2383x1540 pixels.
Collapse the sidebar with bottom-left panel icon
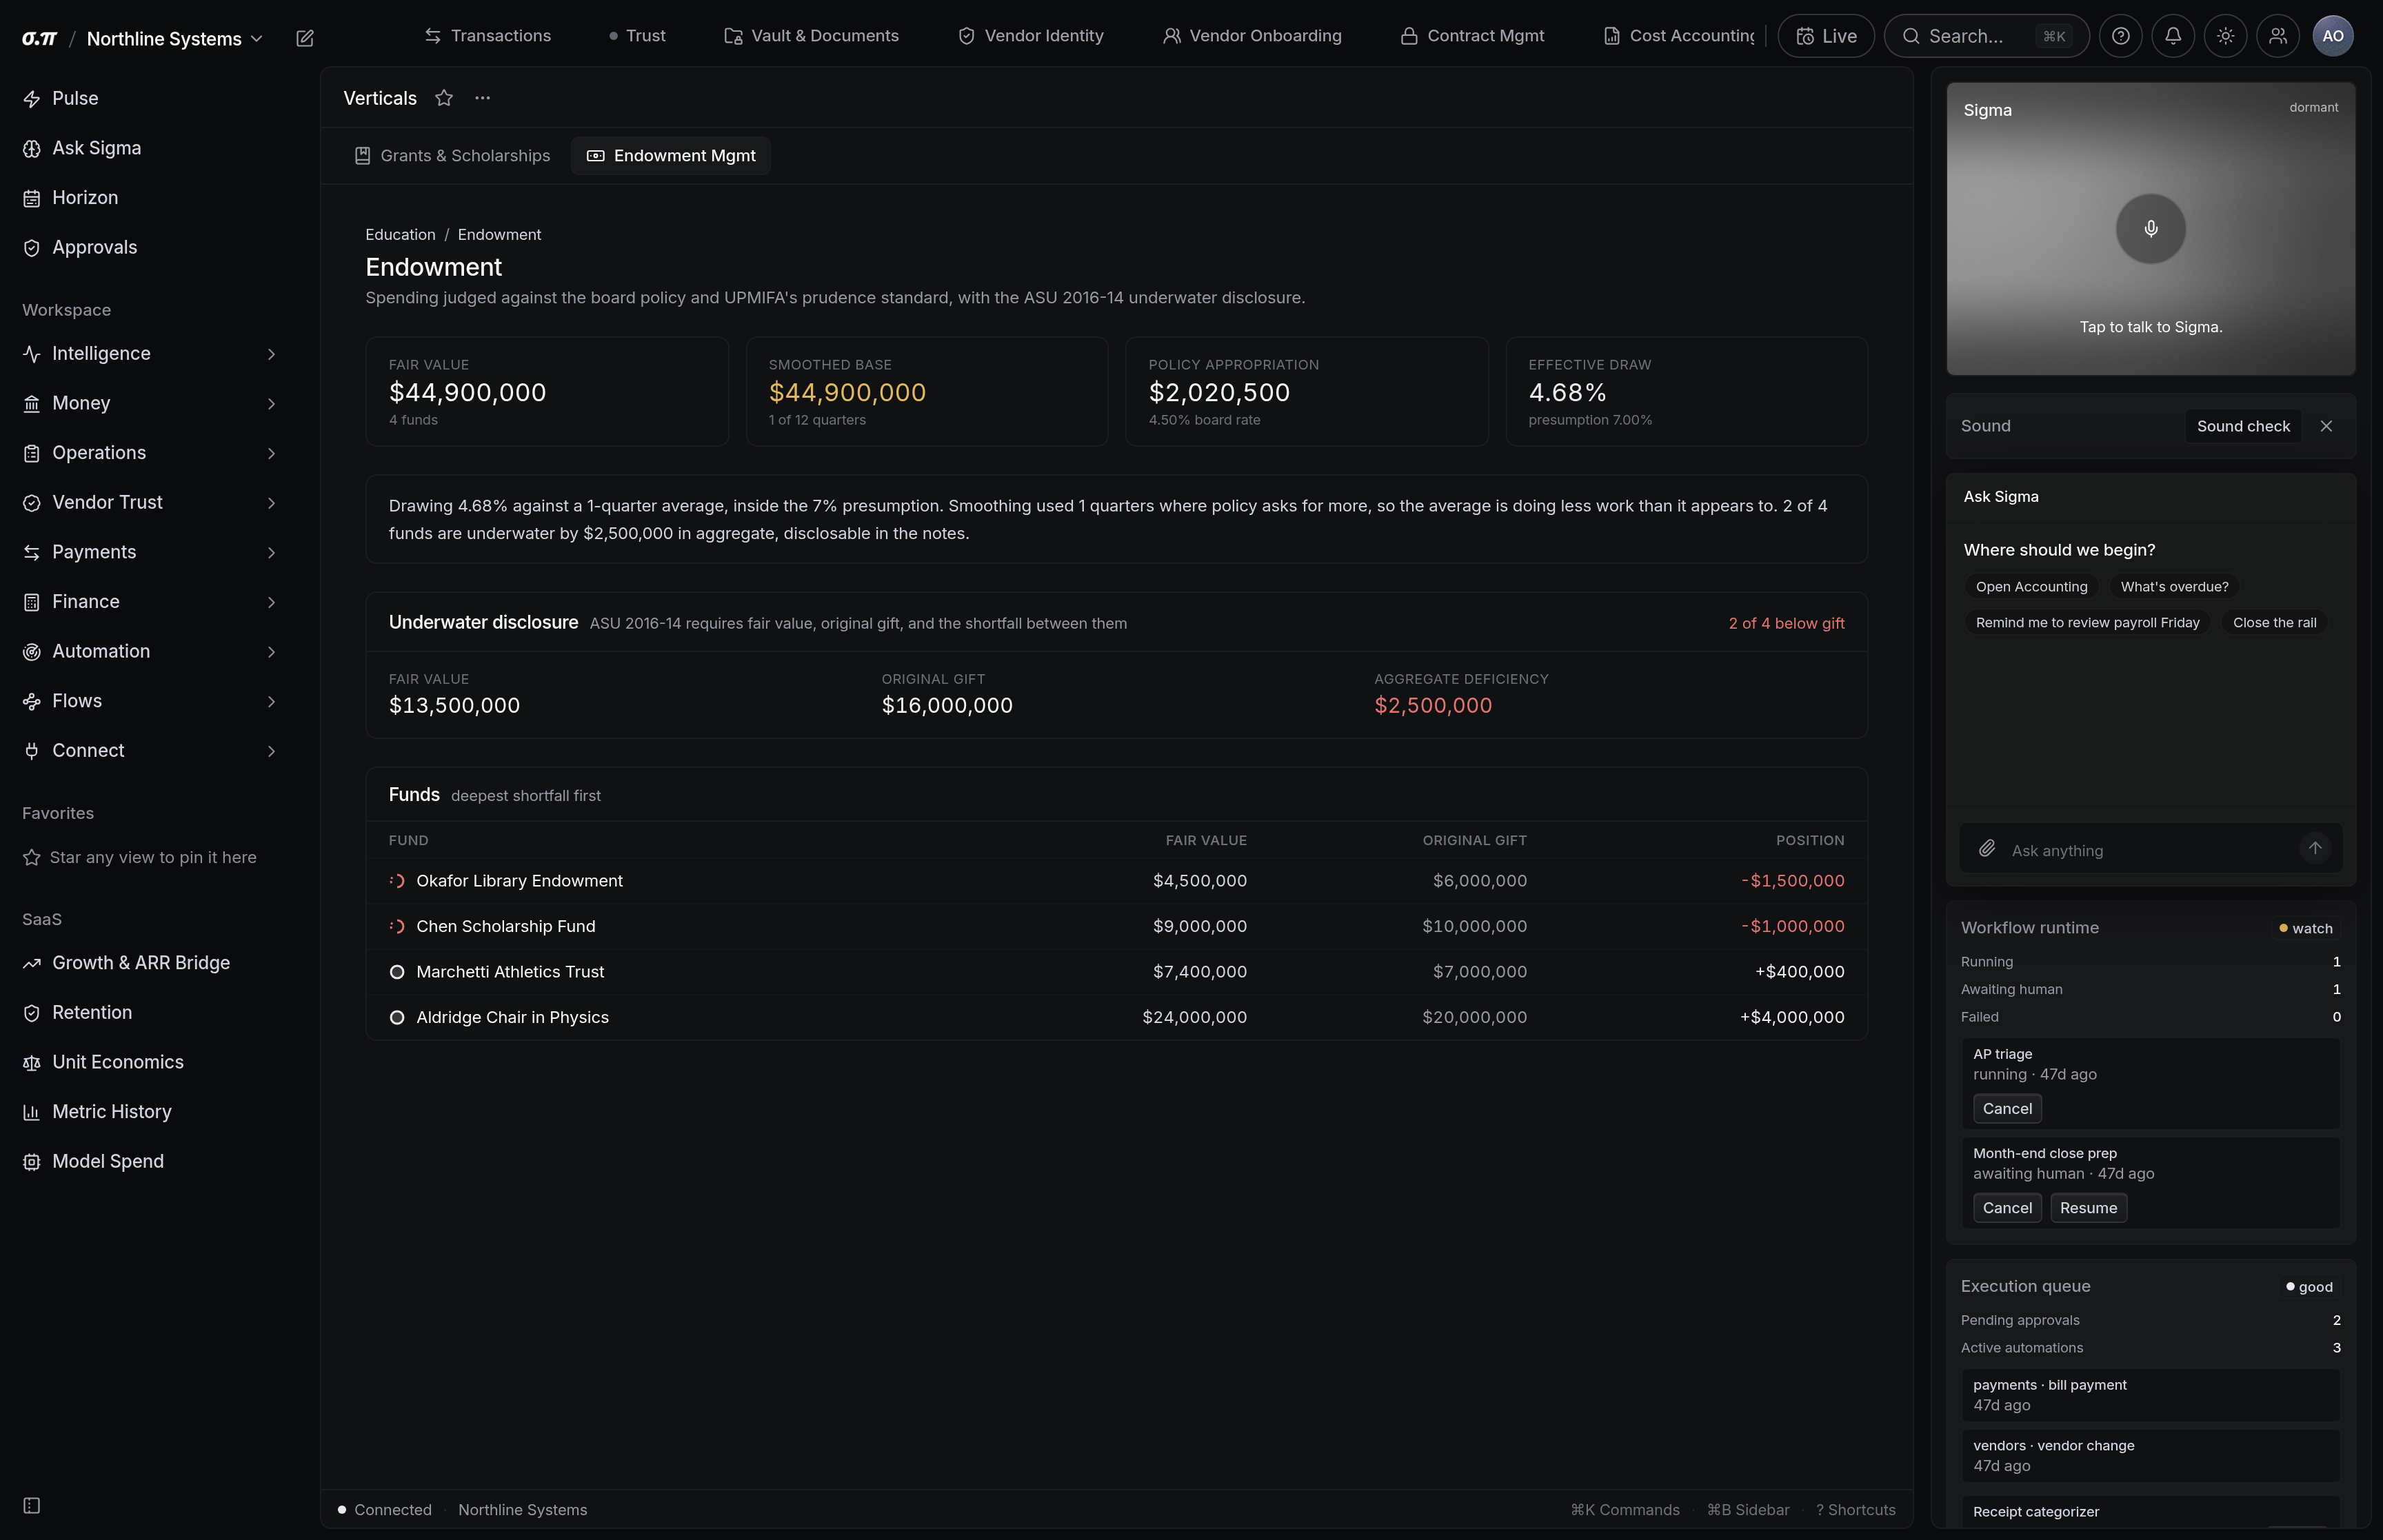[x=32, y=1506]
